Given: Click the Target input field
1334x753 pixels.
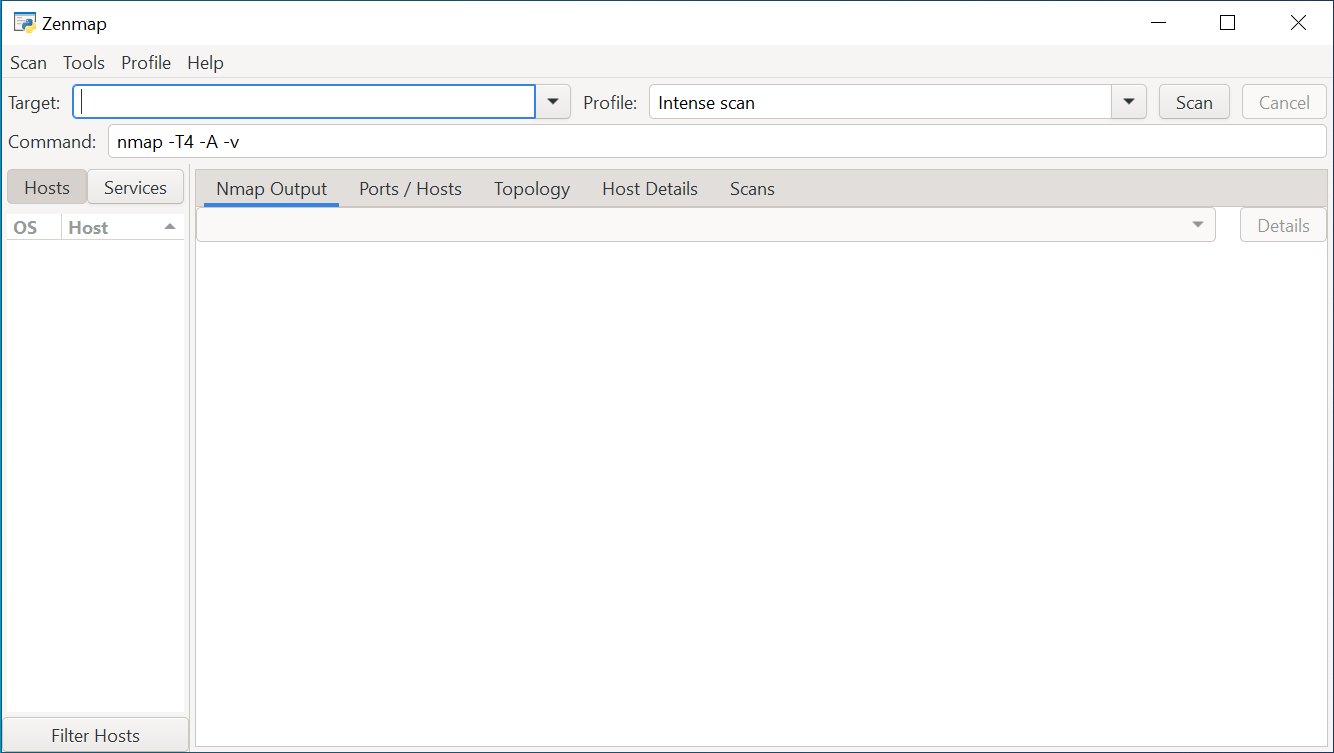Looking at the screenshot, I should tap(304, 102).
